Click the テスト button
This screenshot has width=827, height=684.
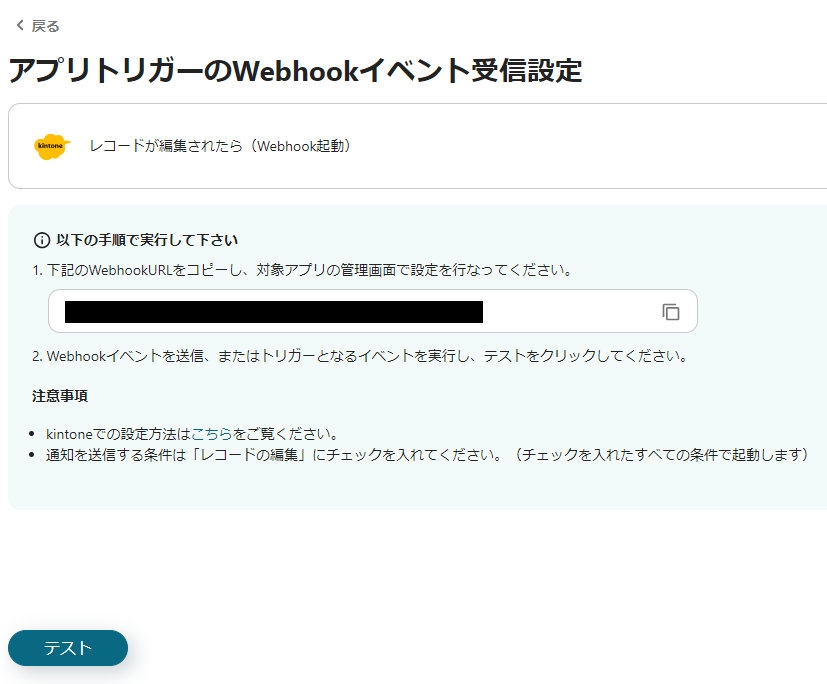67,648
